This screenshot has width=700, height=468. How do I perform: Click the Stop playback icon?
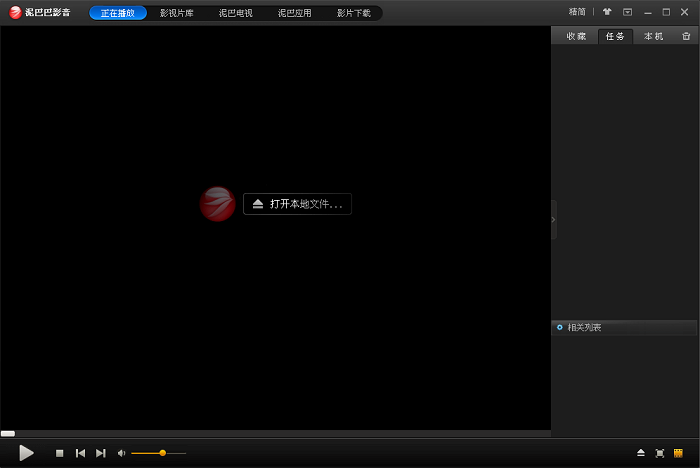coord(59,453)
